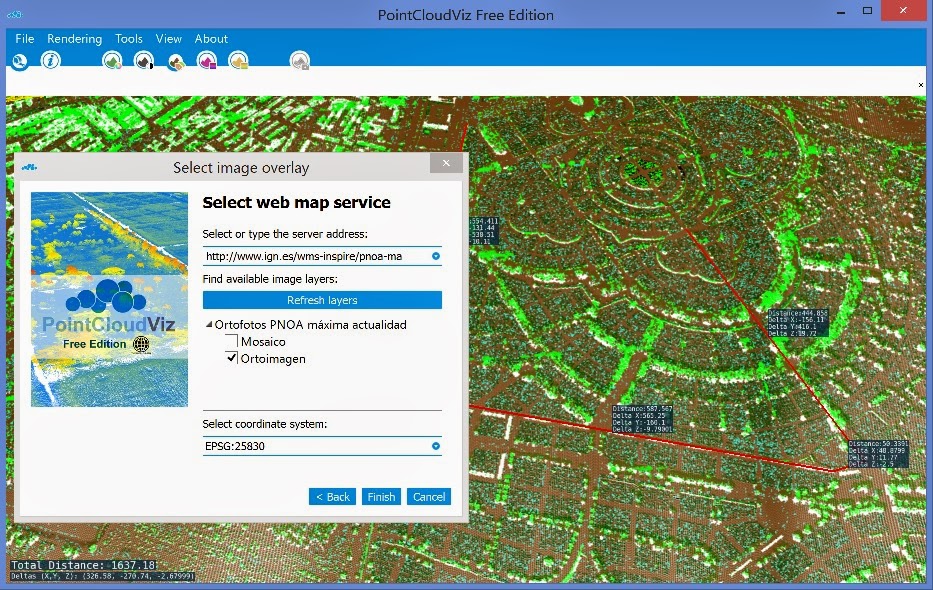Click the Deltas (X,Y,Z) status text

(102, 576)
